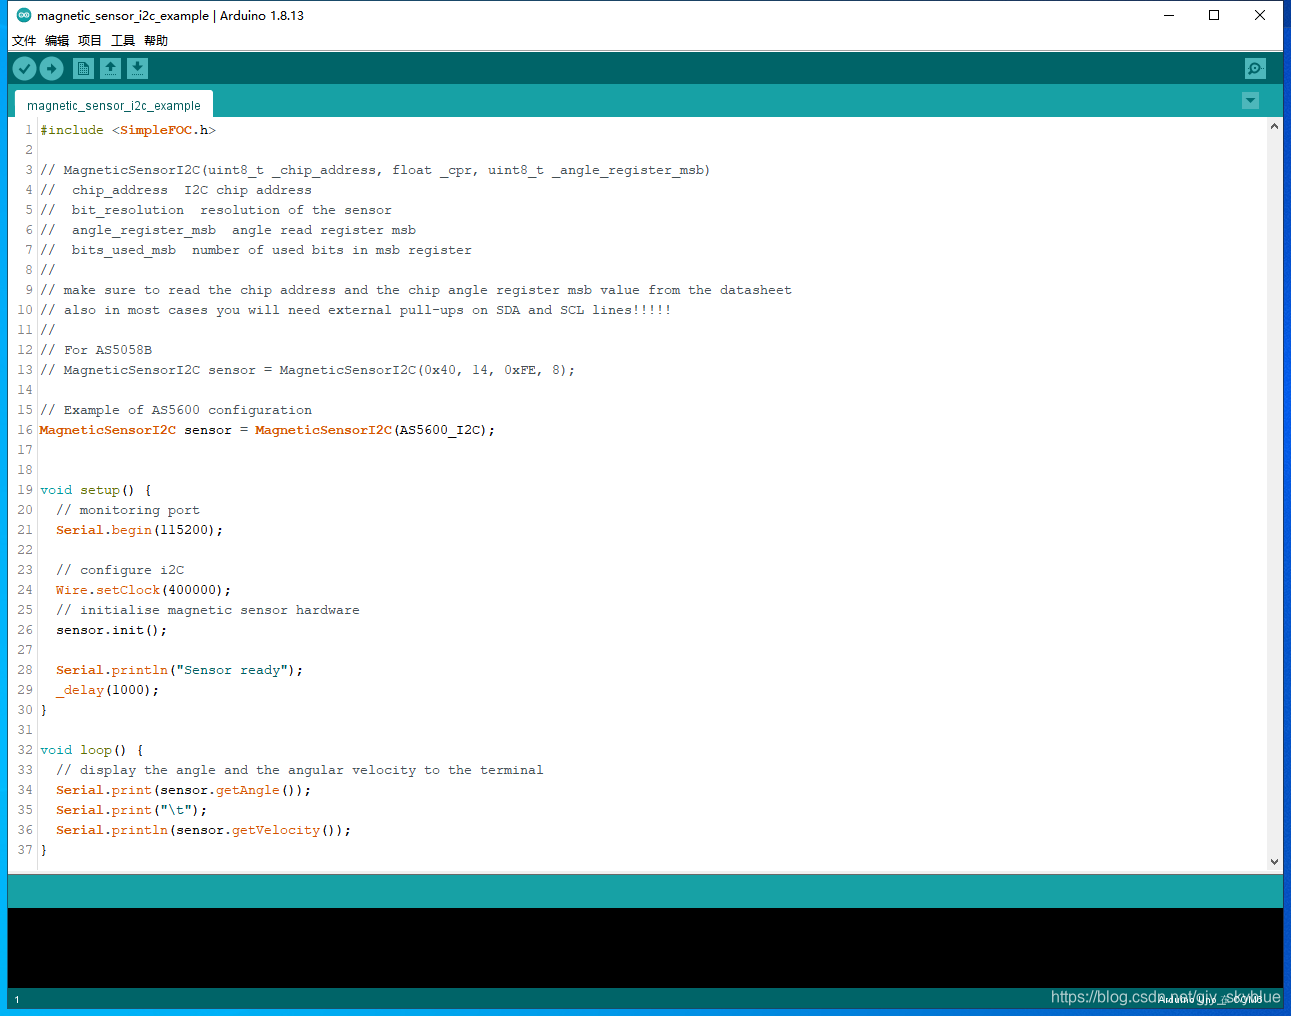The image size is (1291, 1016).
Task: Click the '// configure i2C' comment
Action: 120,570
